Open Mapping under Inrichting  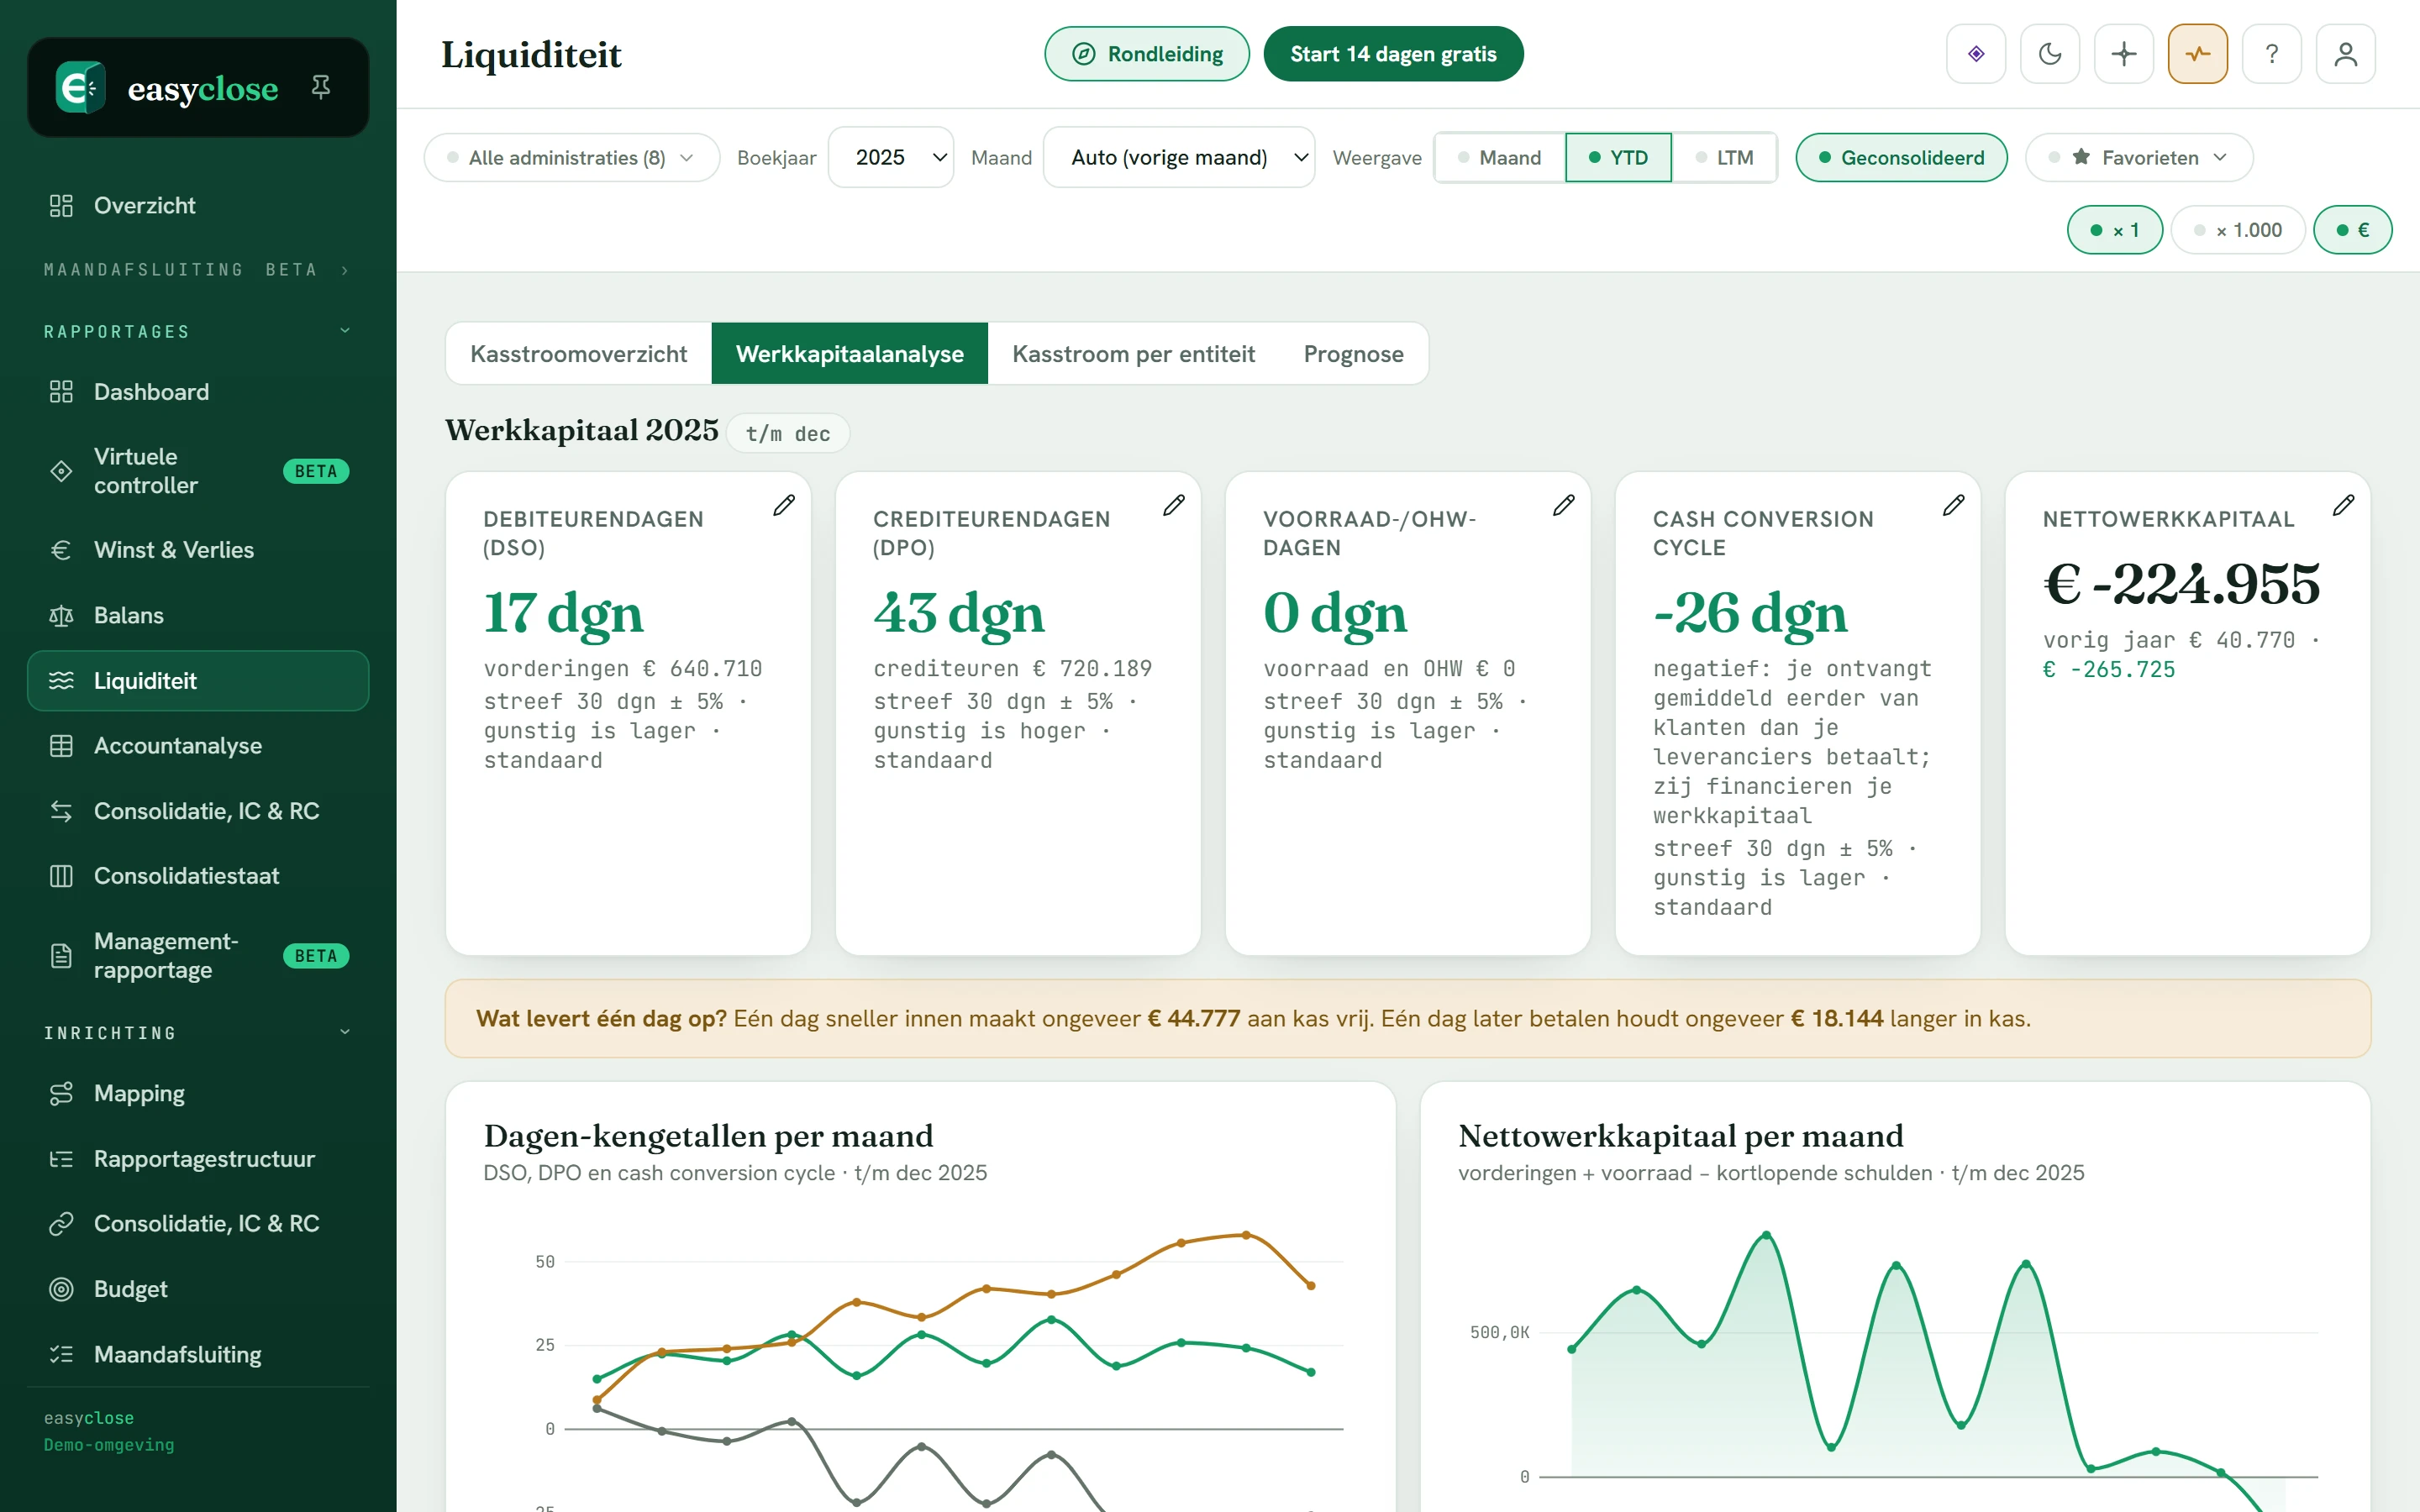click(x=198, y=1094)
